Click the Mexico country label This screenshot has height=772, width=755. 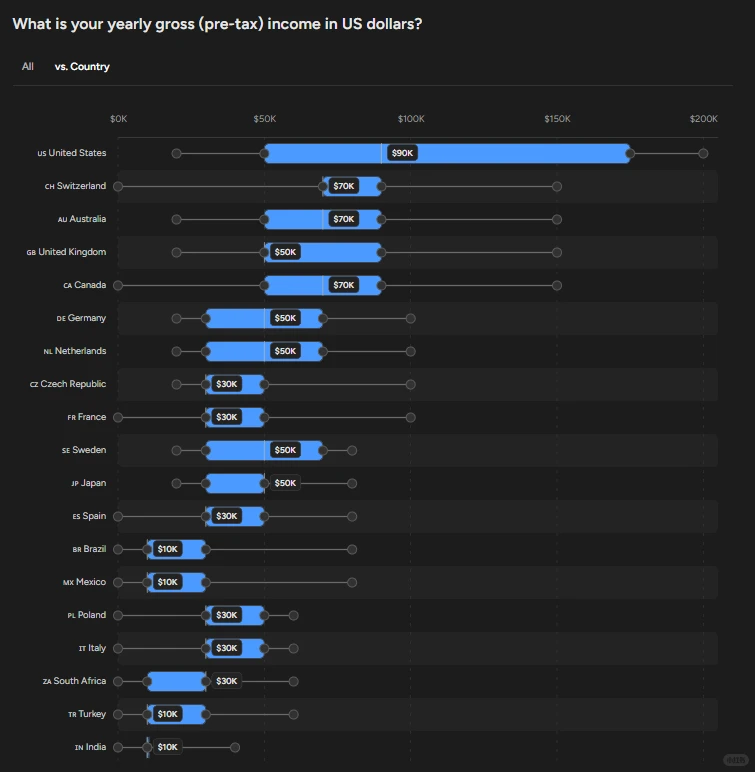tap(84, 582)
